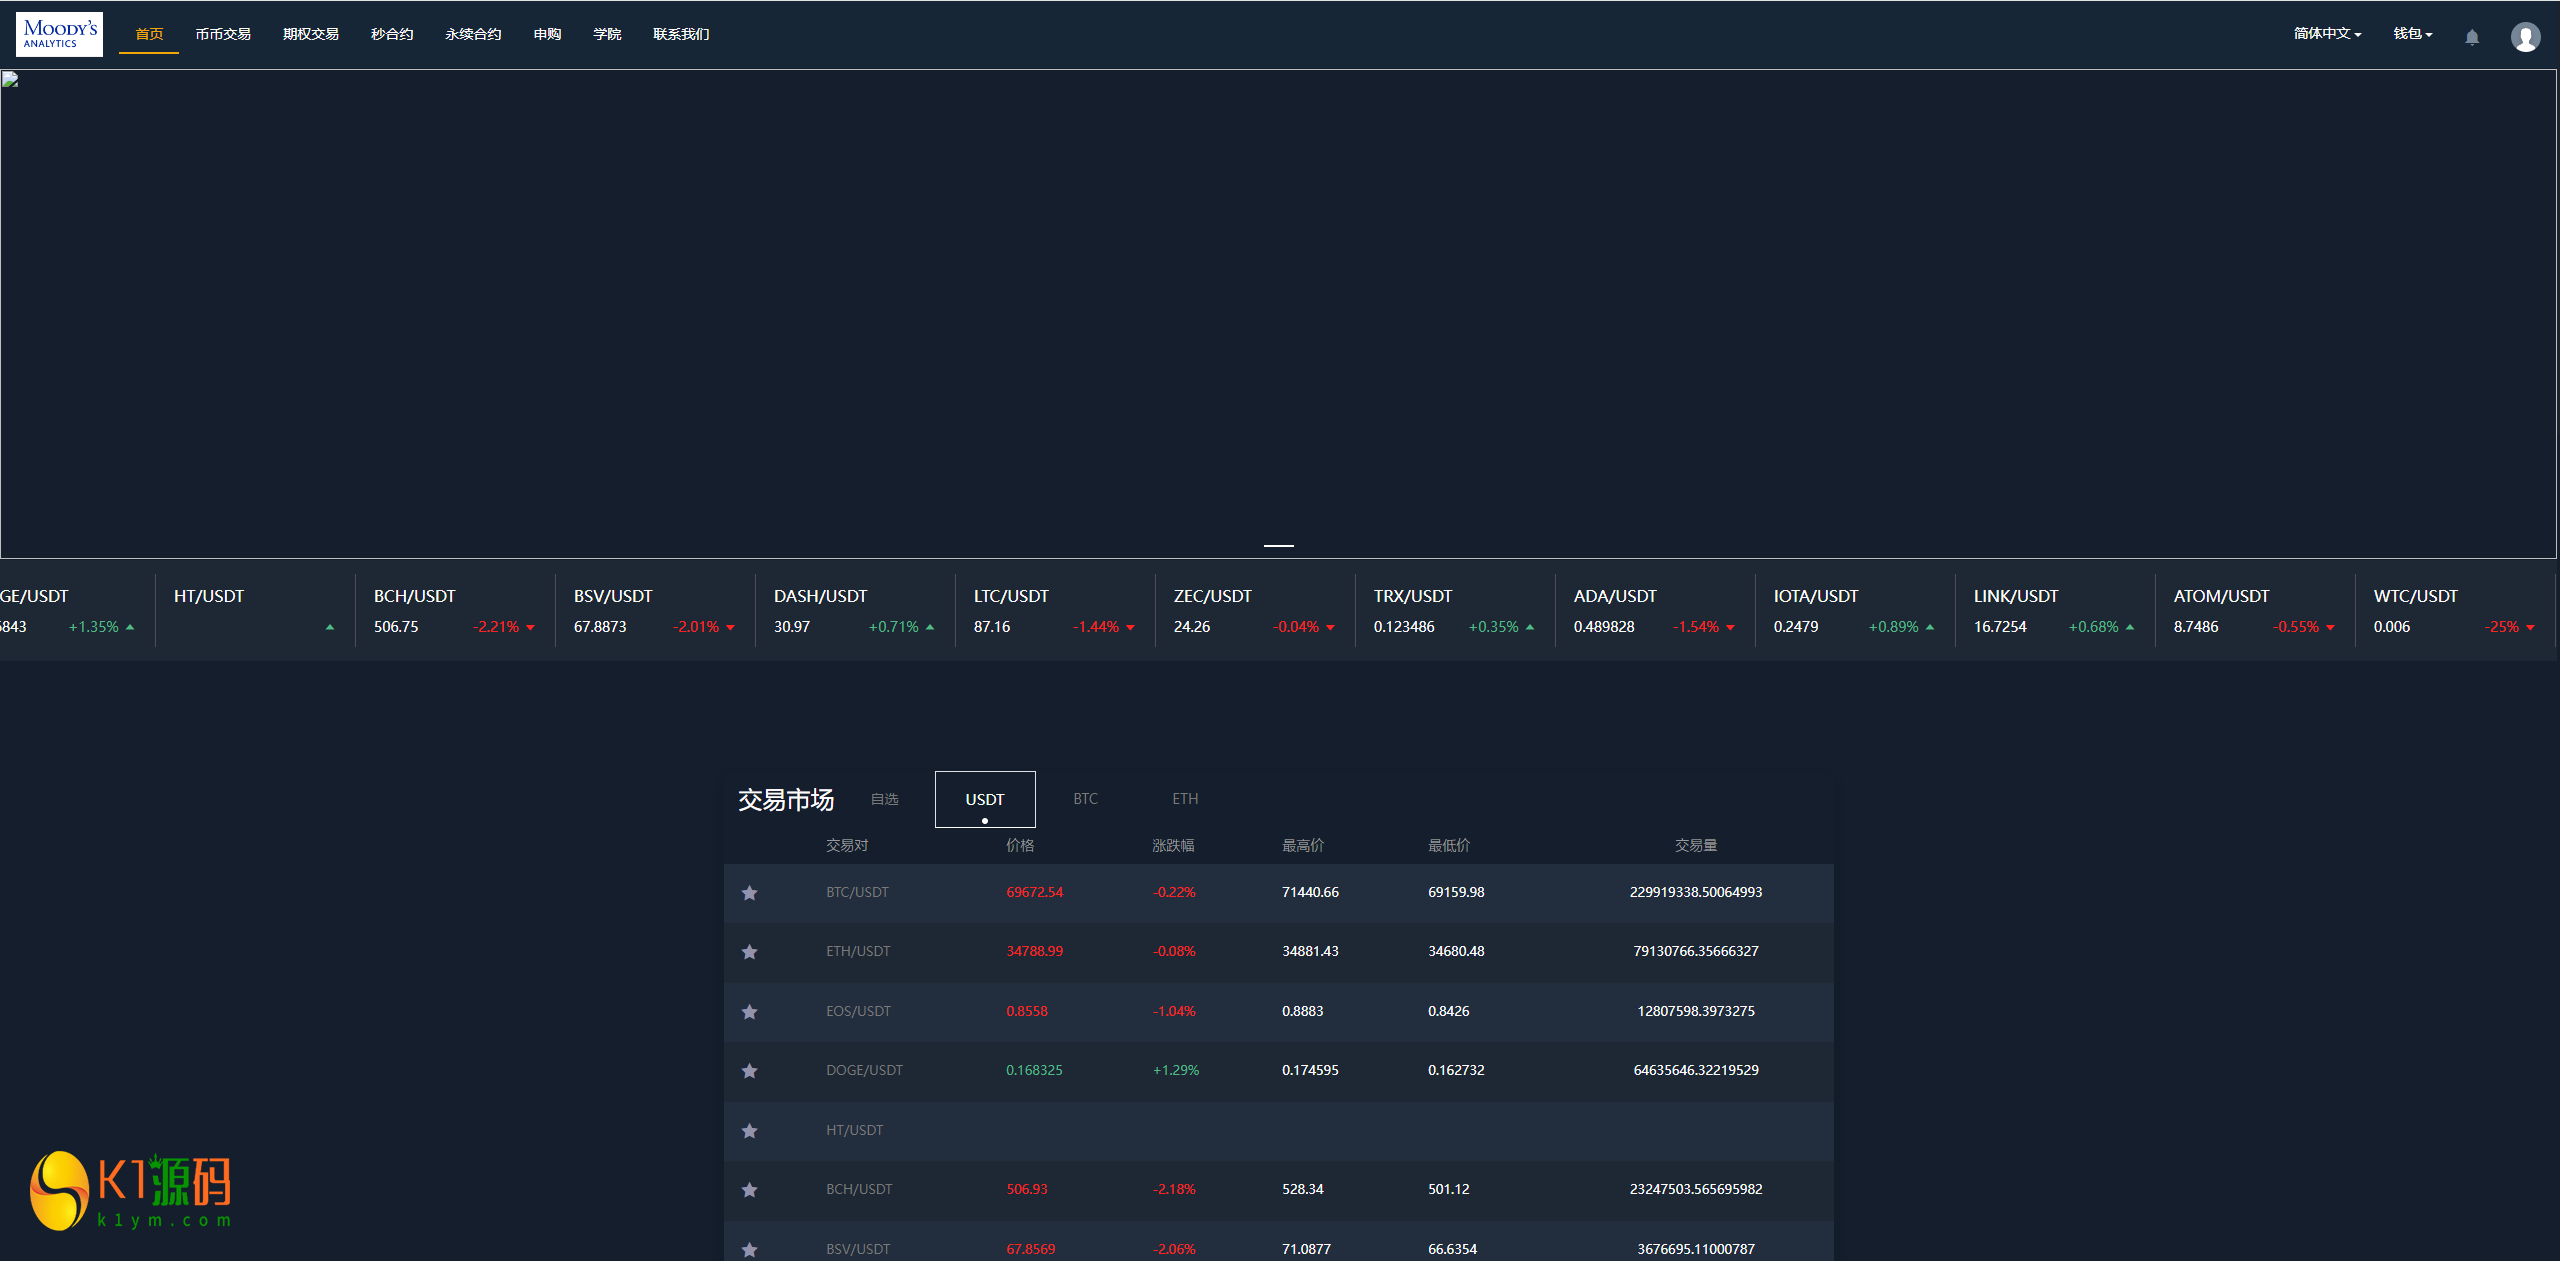Star the DOGE/USDT trading pair
This screenshot has height=1261, width=2560.
click(749, 1071)
